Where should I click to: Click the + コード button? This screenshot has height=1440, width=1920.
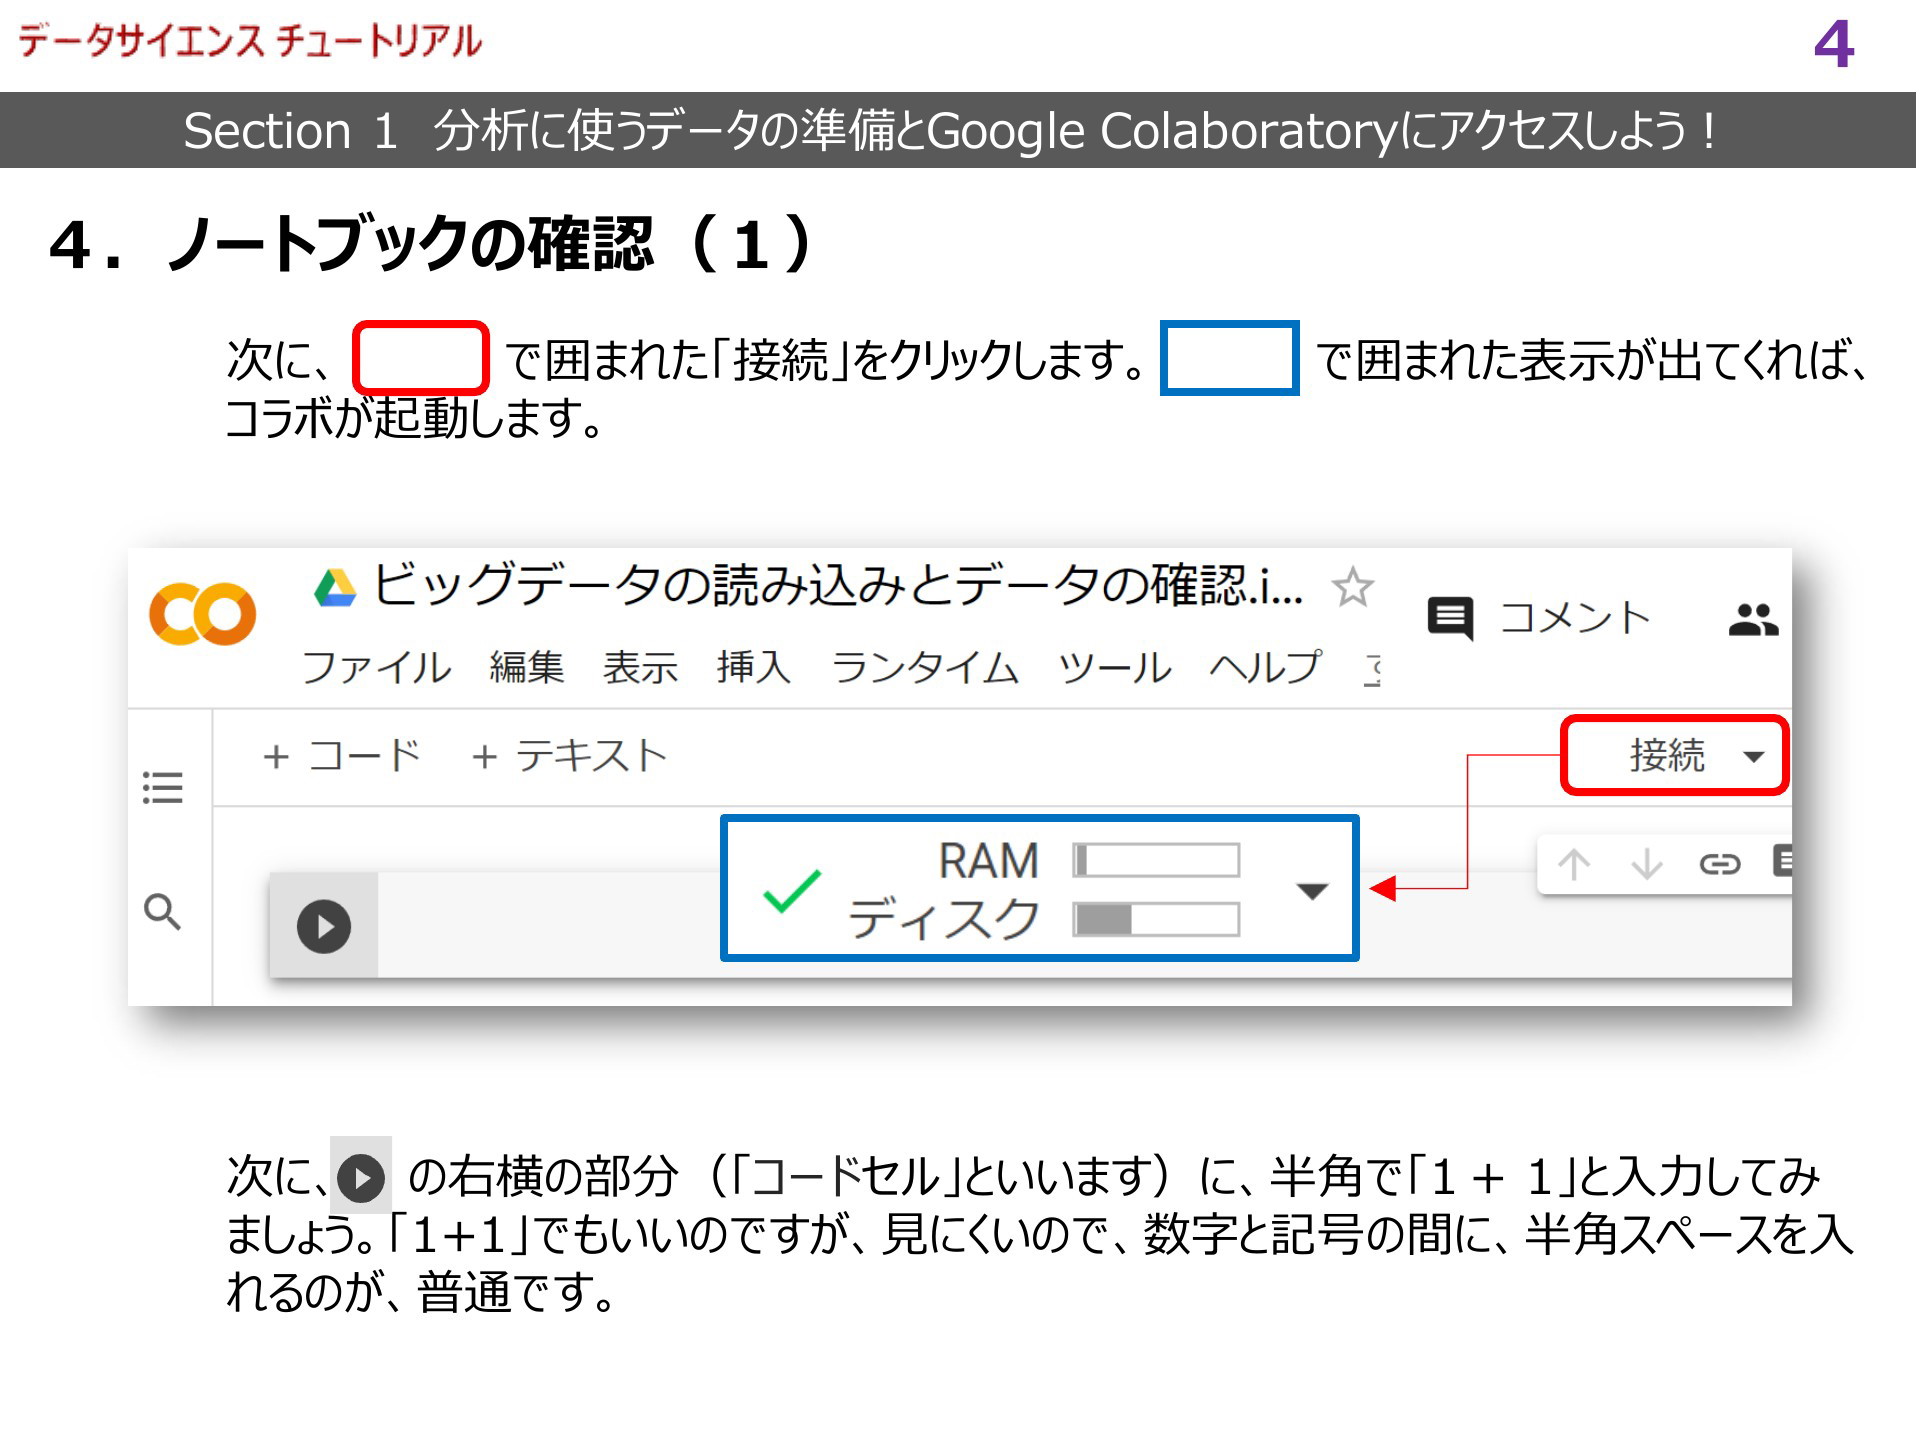pos(341,756)
